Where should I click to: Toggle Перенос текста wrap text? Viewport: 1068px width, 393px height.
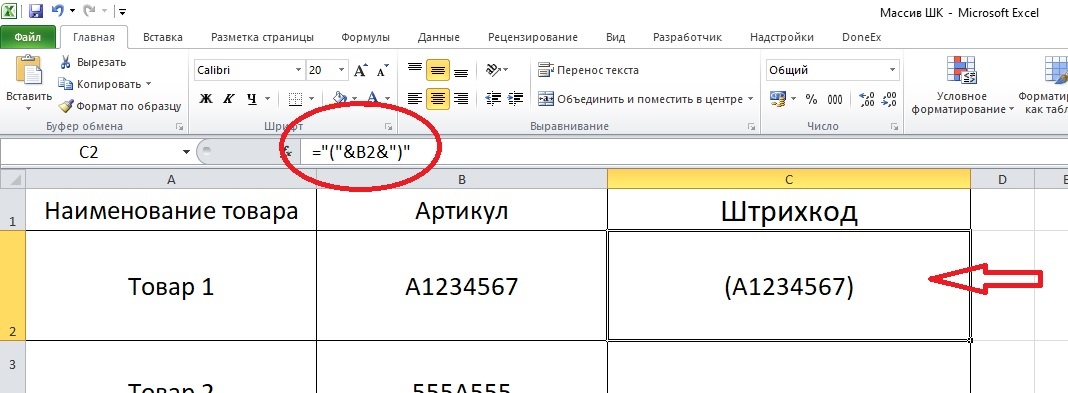(588, 69)
